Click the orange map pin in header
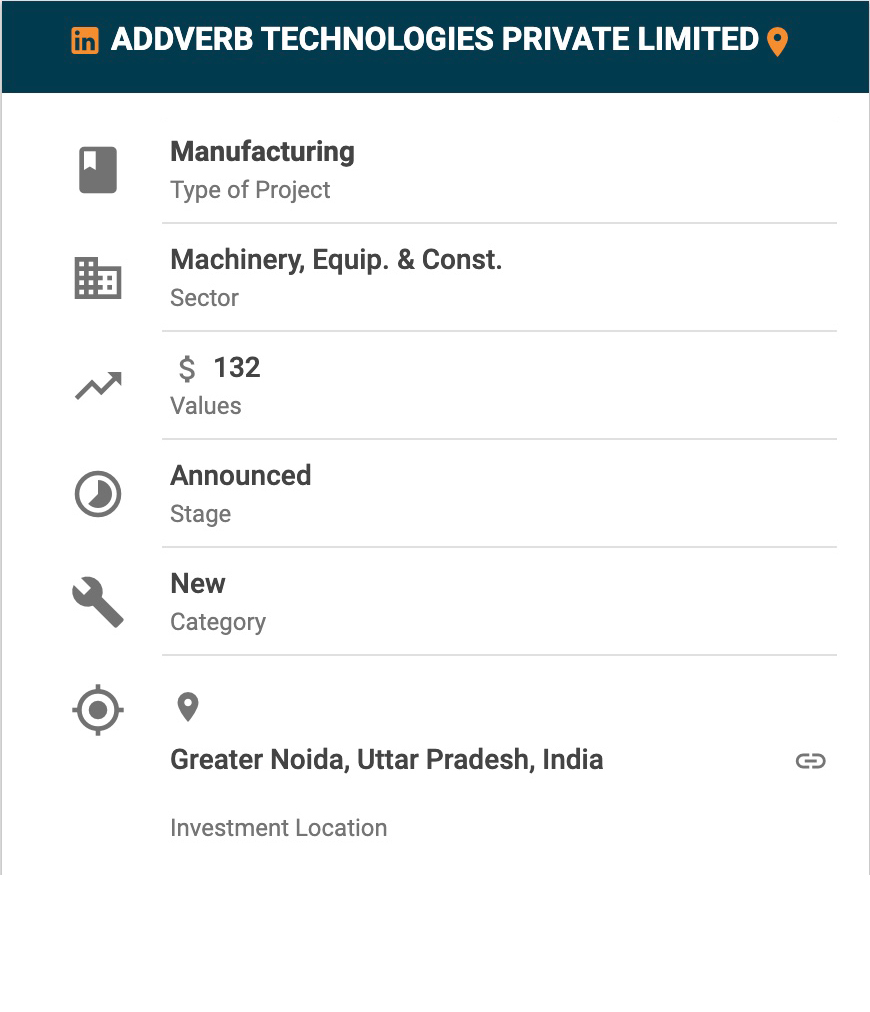 pyautogui.click(x=777, y=42)
